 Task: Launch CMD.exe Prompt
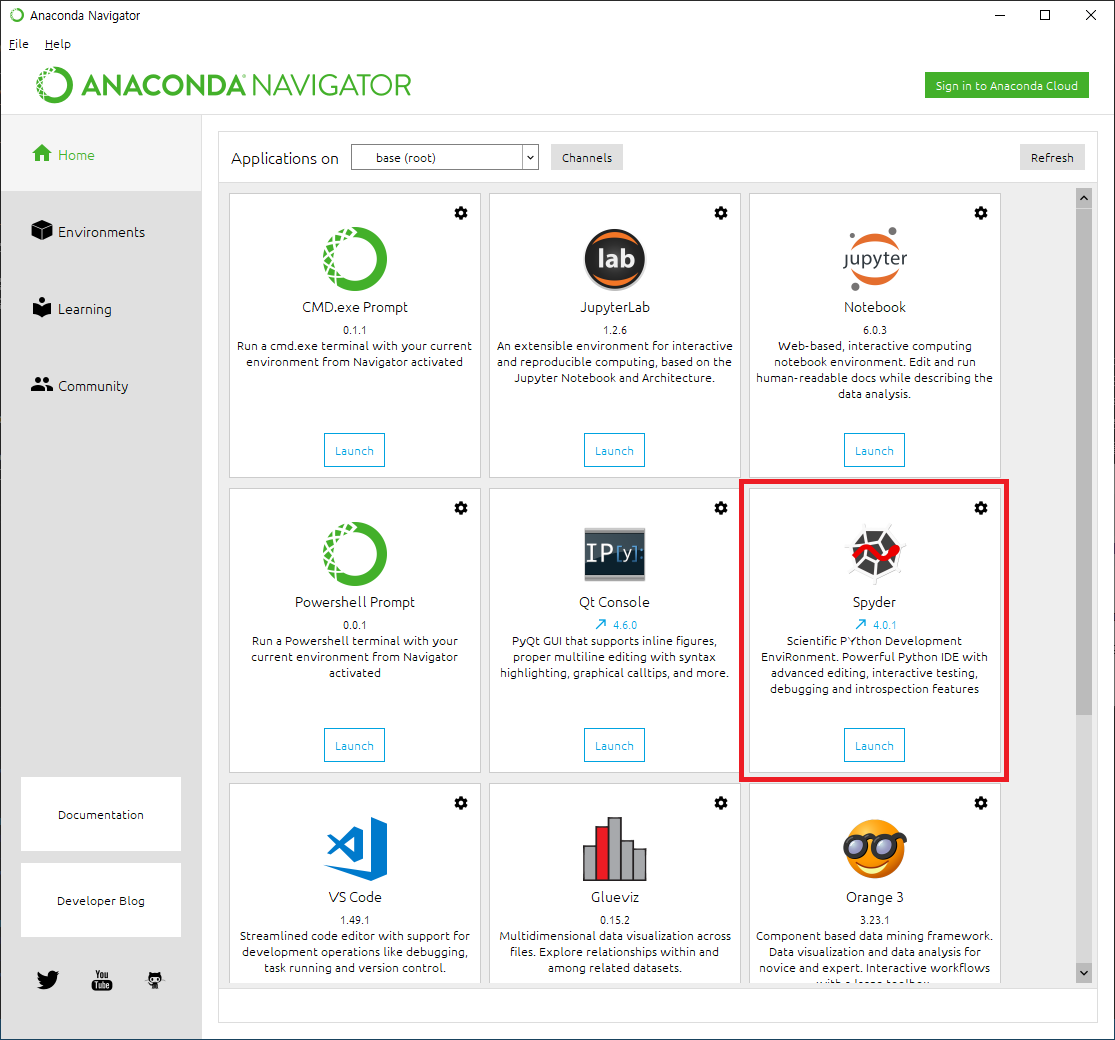354,450
